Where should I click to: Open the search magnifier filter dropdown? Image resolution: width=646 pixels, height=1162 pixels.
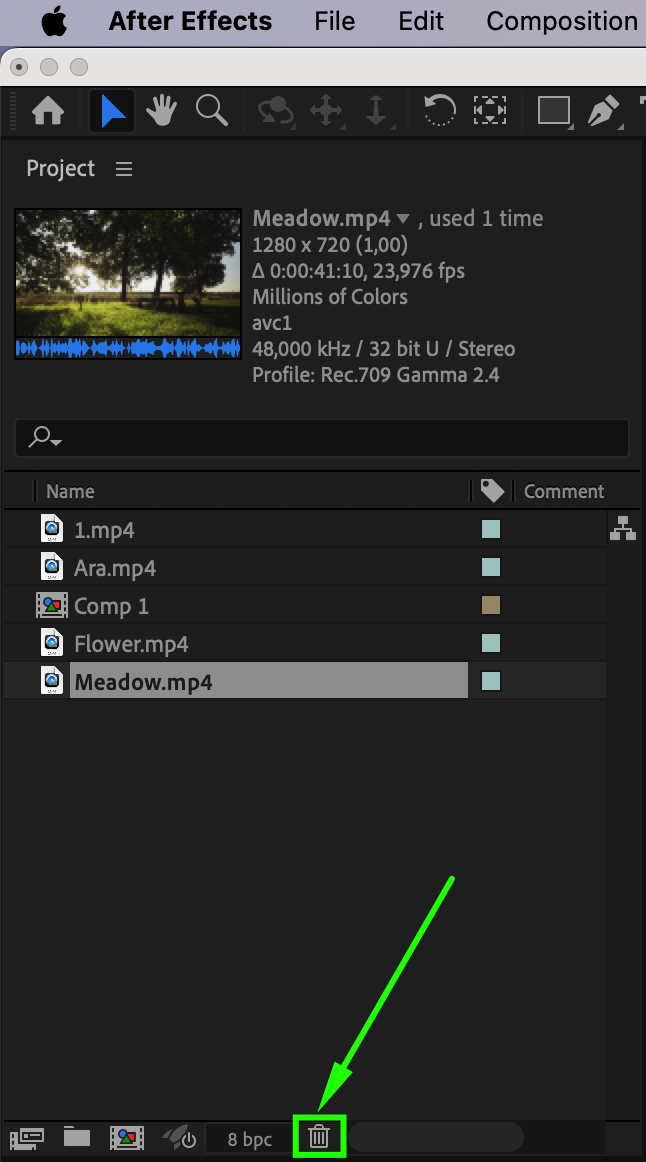(x=44, y=437)
